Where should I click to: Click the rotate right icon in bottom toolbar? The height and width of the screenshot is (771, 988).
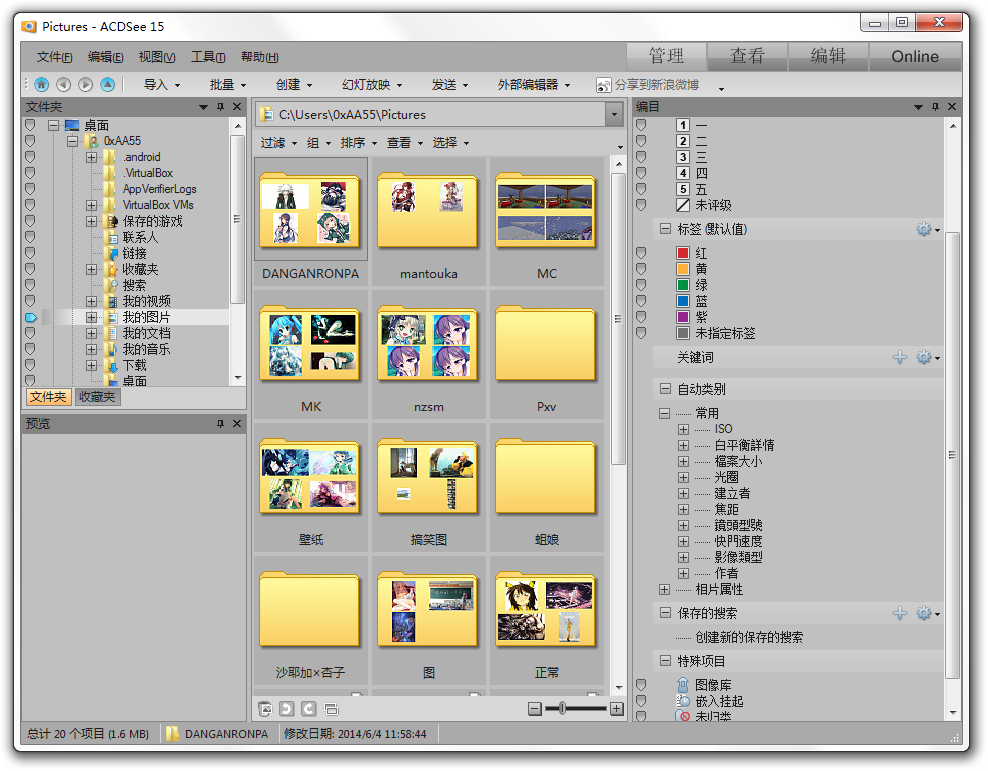click(x=309, y=709)
